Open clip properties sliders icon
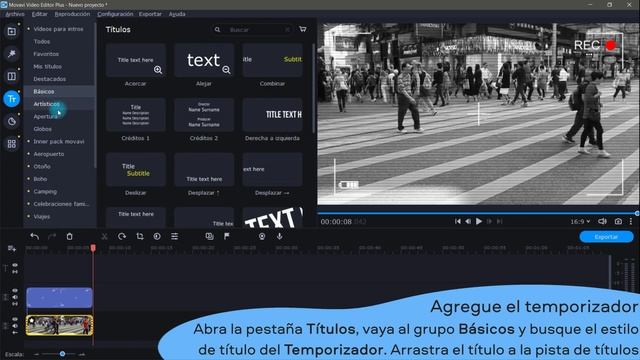The image size is (640, 360). (x=174, y=236)
